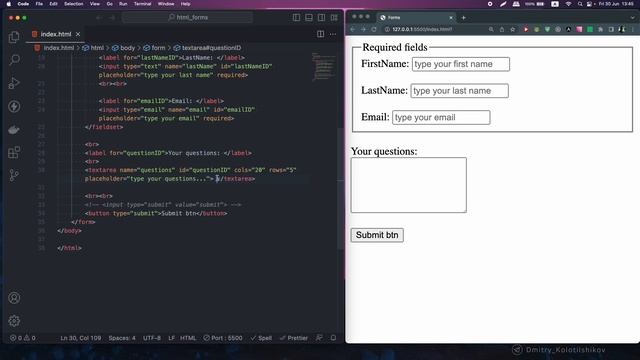
Task: Click the html_forms command center search
Action: click(x=187, y=18)
